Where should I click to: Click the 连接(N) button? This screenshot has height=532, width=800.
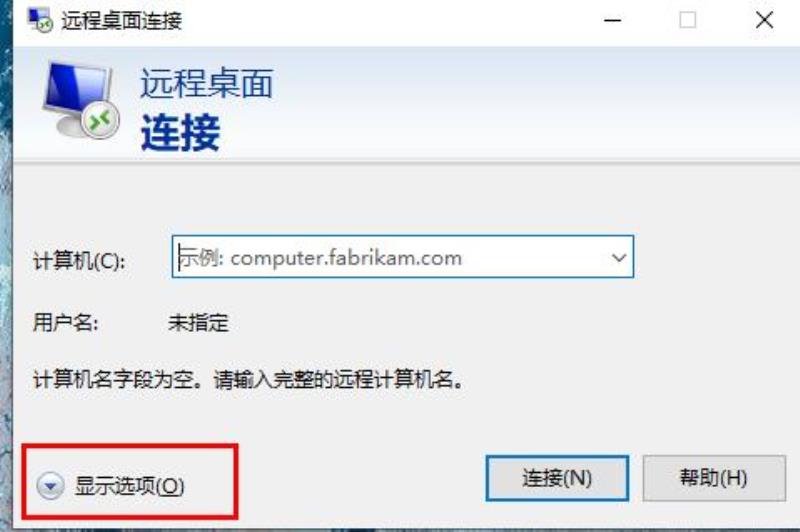tap(557, 478)
